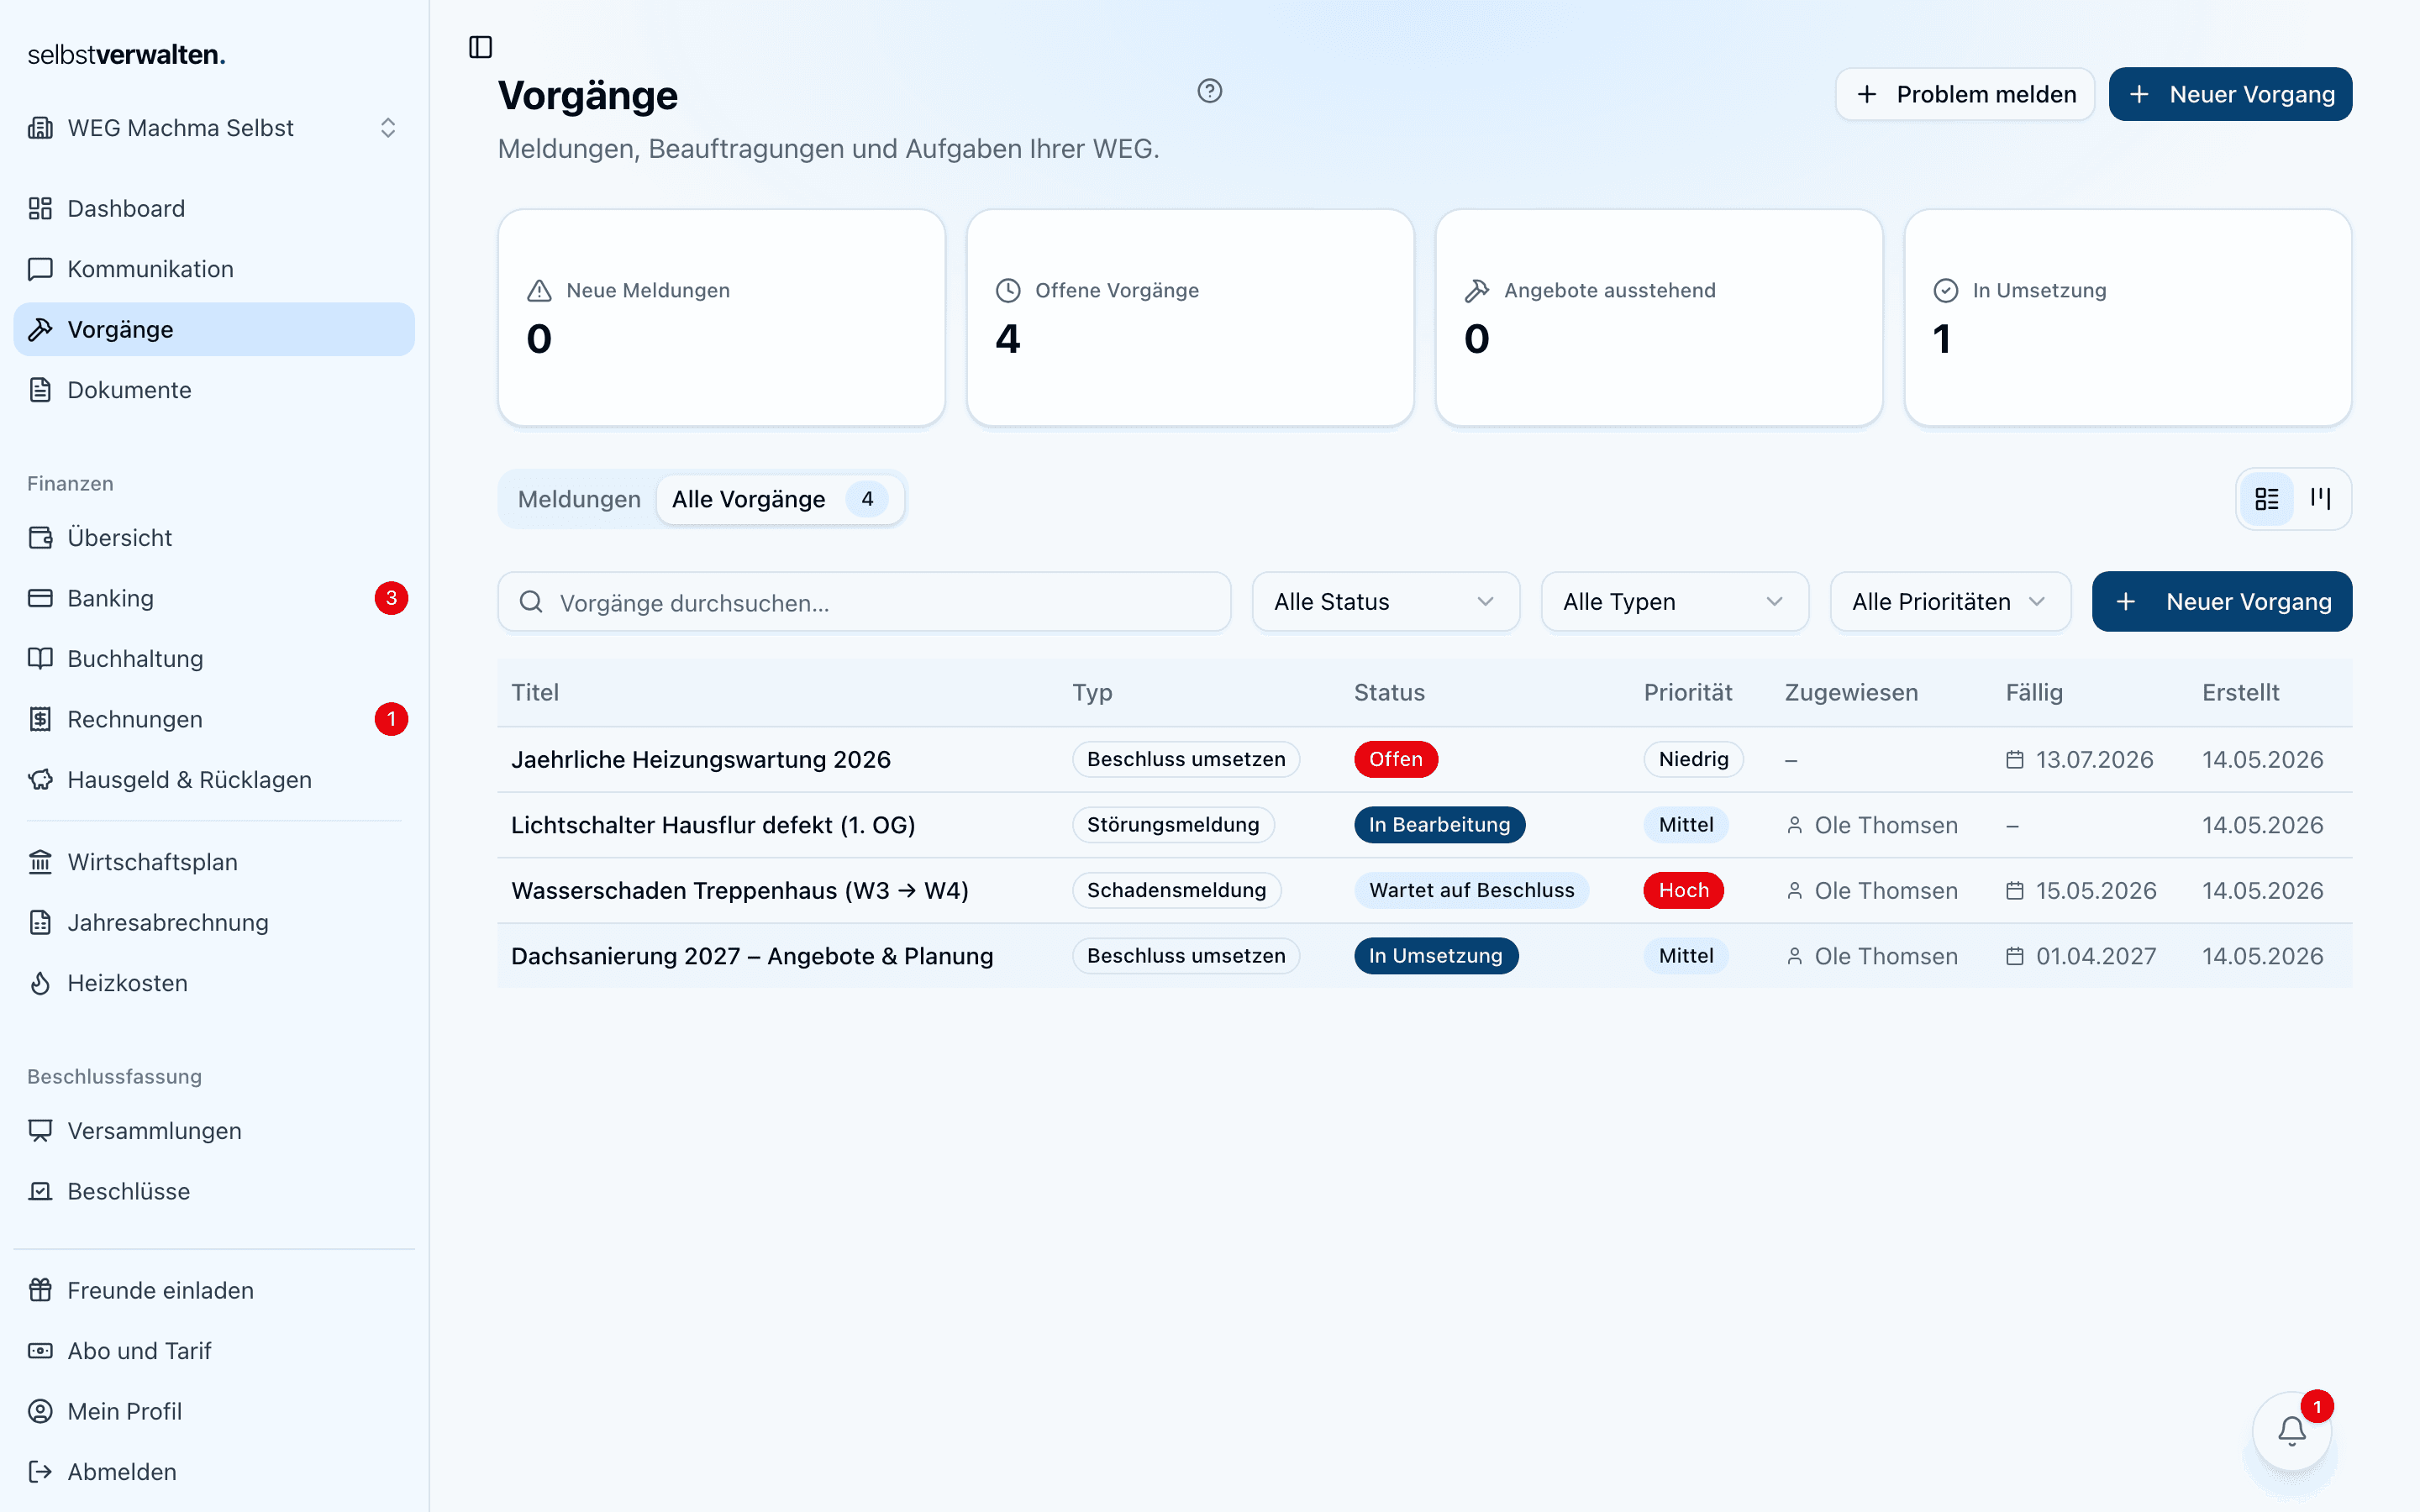This screenshot has height=1512, width=2420.
Task: Open Rechnungen menu entry
Action: [214, 719]
